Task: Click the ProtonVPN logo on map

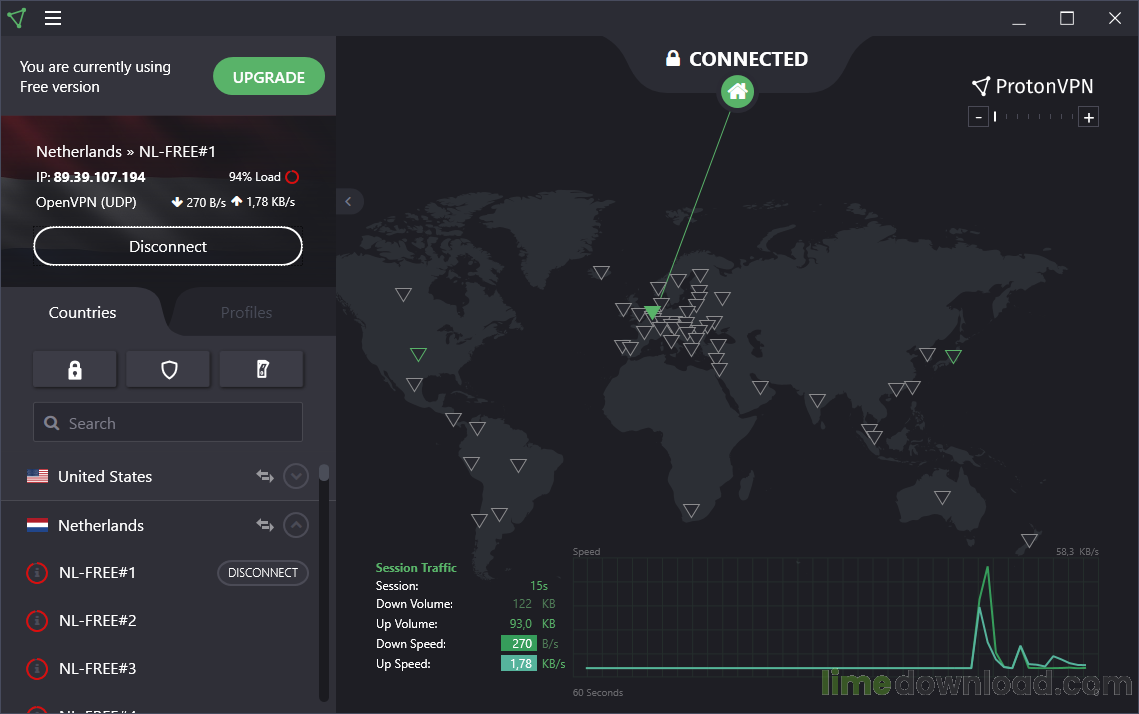Action: tap(1032, 86)
